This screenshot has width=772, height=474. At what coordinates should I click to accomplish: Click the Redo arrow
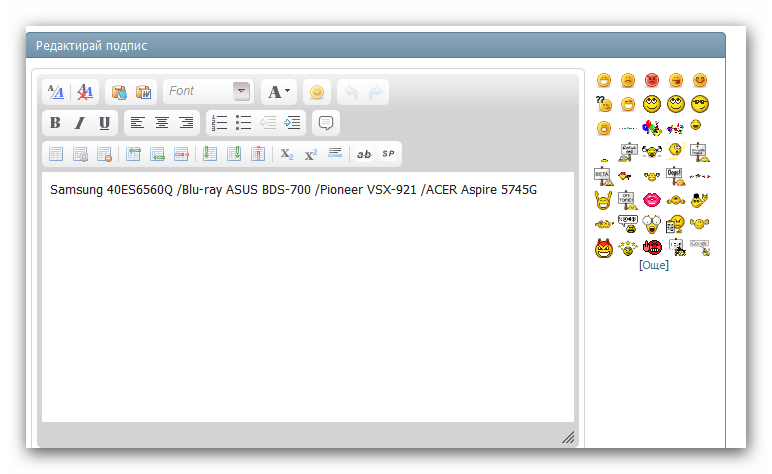[375, 92]
